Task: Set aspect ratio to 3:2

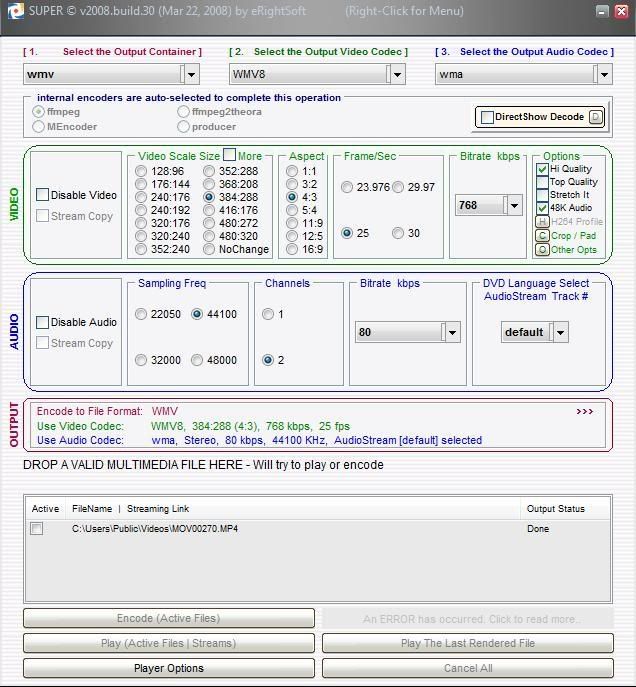Action: click(x=292, y=184)
